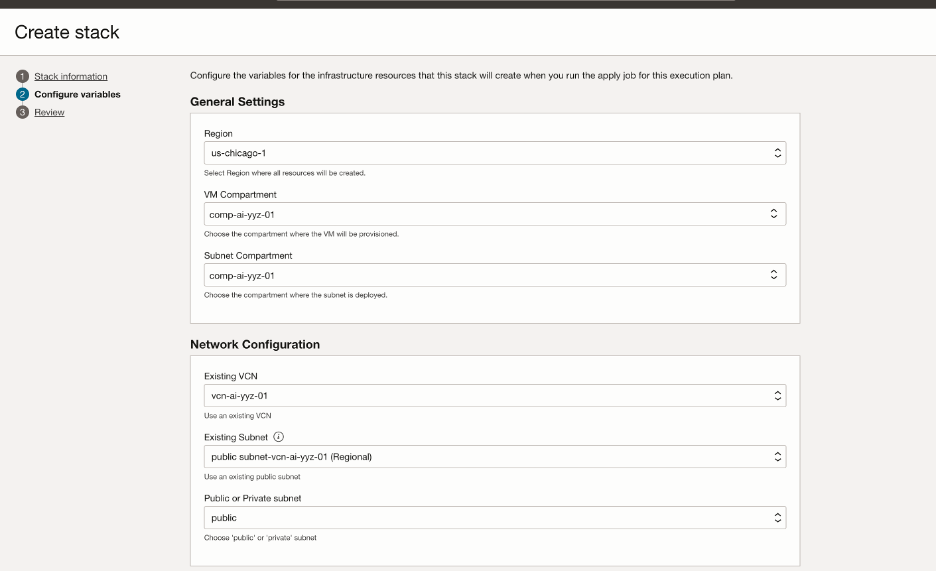Expand the Subnet Compartment dropdown
This screenshot has height=572, width=936.
(x=480, y=275)
